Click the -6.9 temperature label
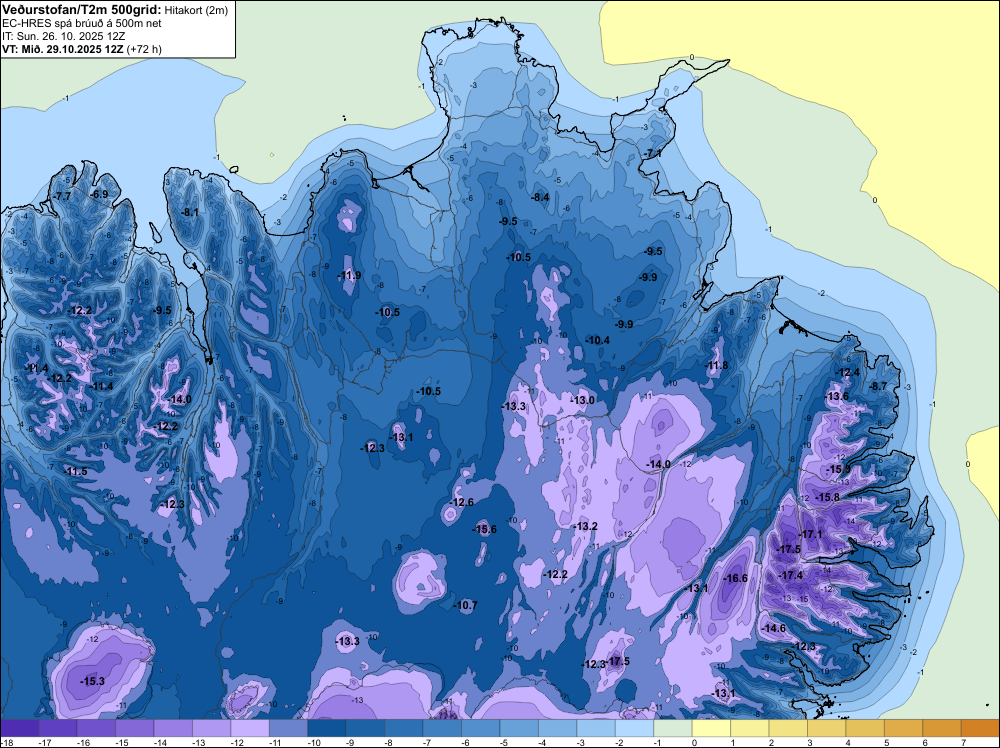 tap(99, 194)
